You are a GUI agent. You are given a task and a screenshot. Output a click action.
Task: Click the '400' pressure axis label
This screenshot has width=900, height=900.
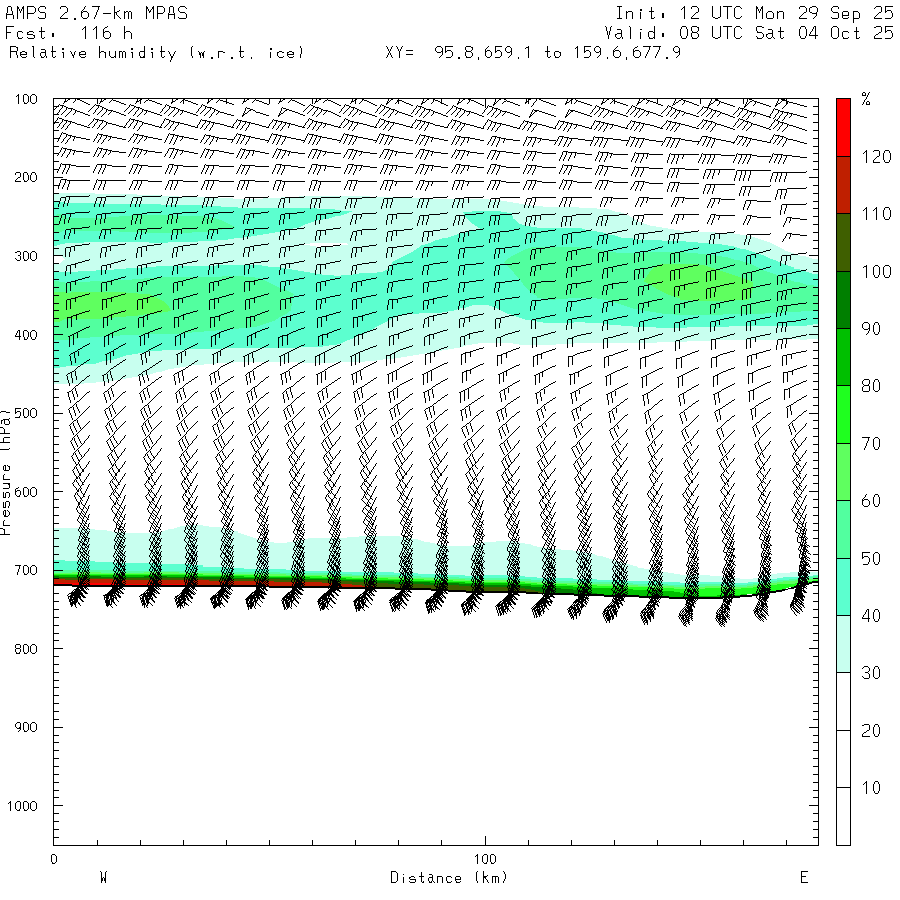coord(26,335)
